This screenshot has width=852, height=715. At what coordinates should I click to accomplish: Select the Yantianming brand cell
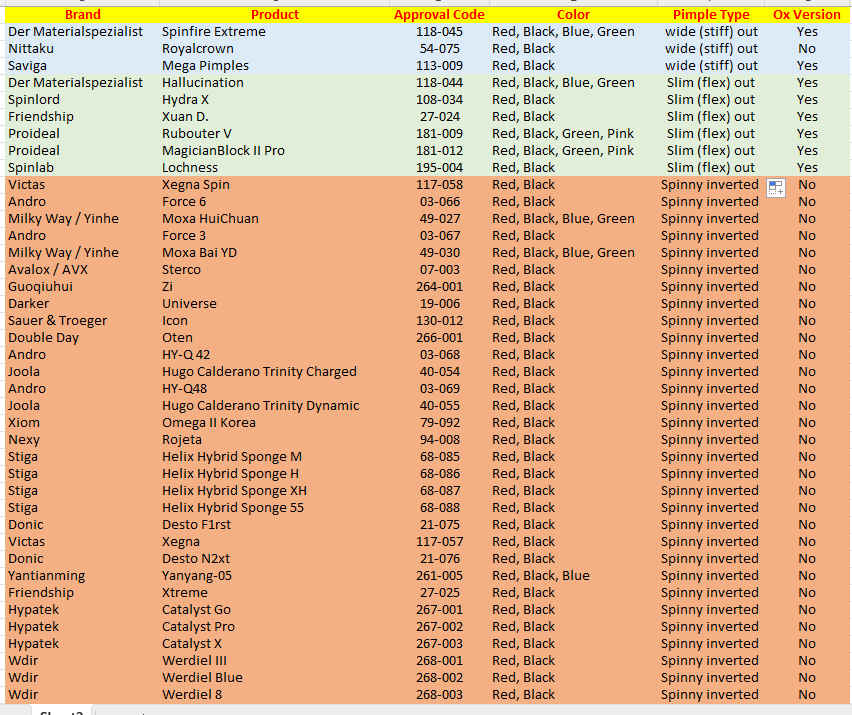pyautogui.click(x=82, y=575)
